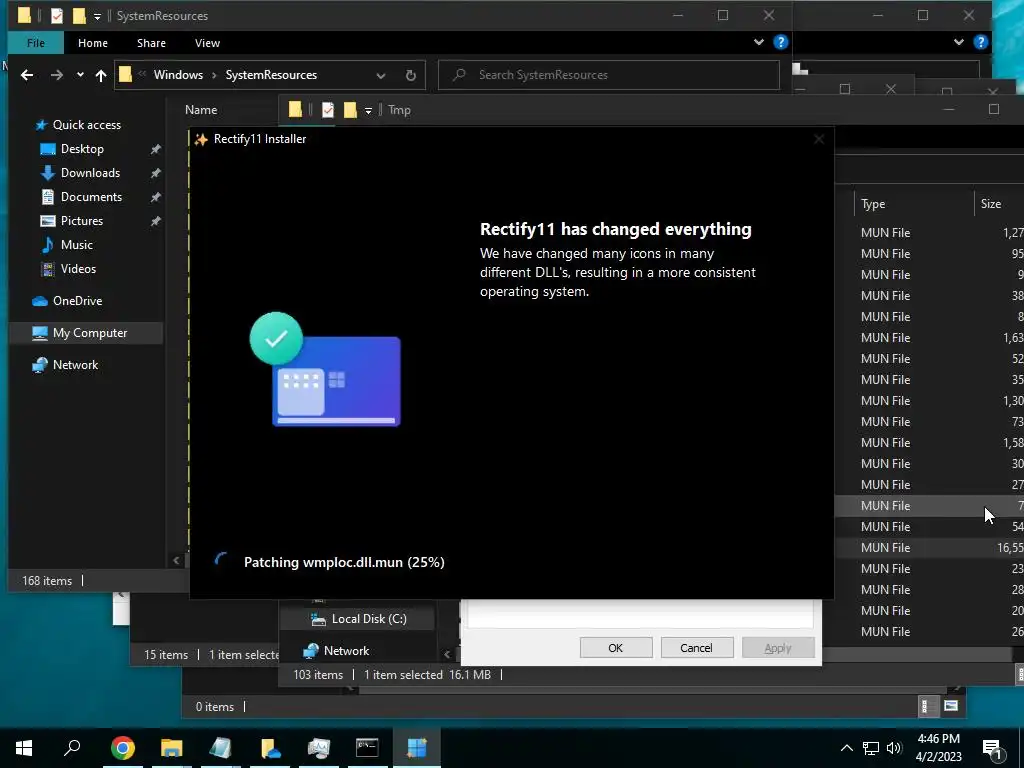The width and height of the screenshot is (1024, 768).
Task: Open the volume control tray icon
Action: [x=894, y=748]
